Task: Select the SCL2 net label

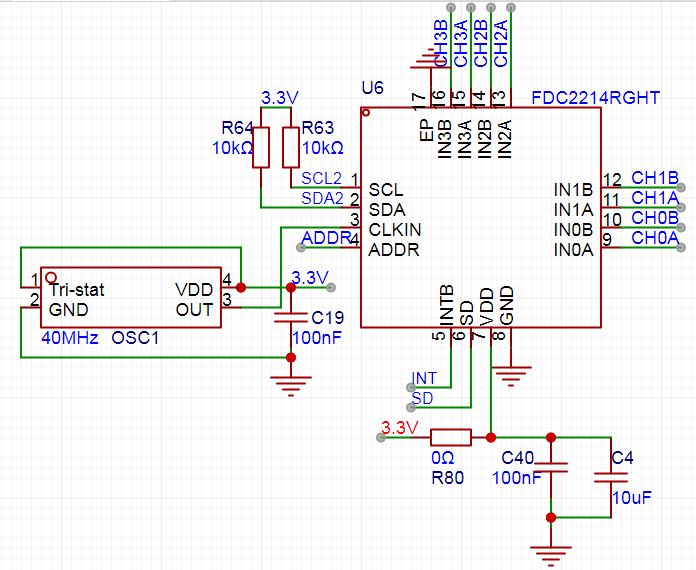Action: tap(322, 178)
